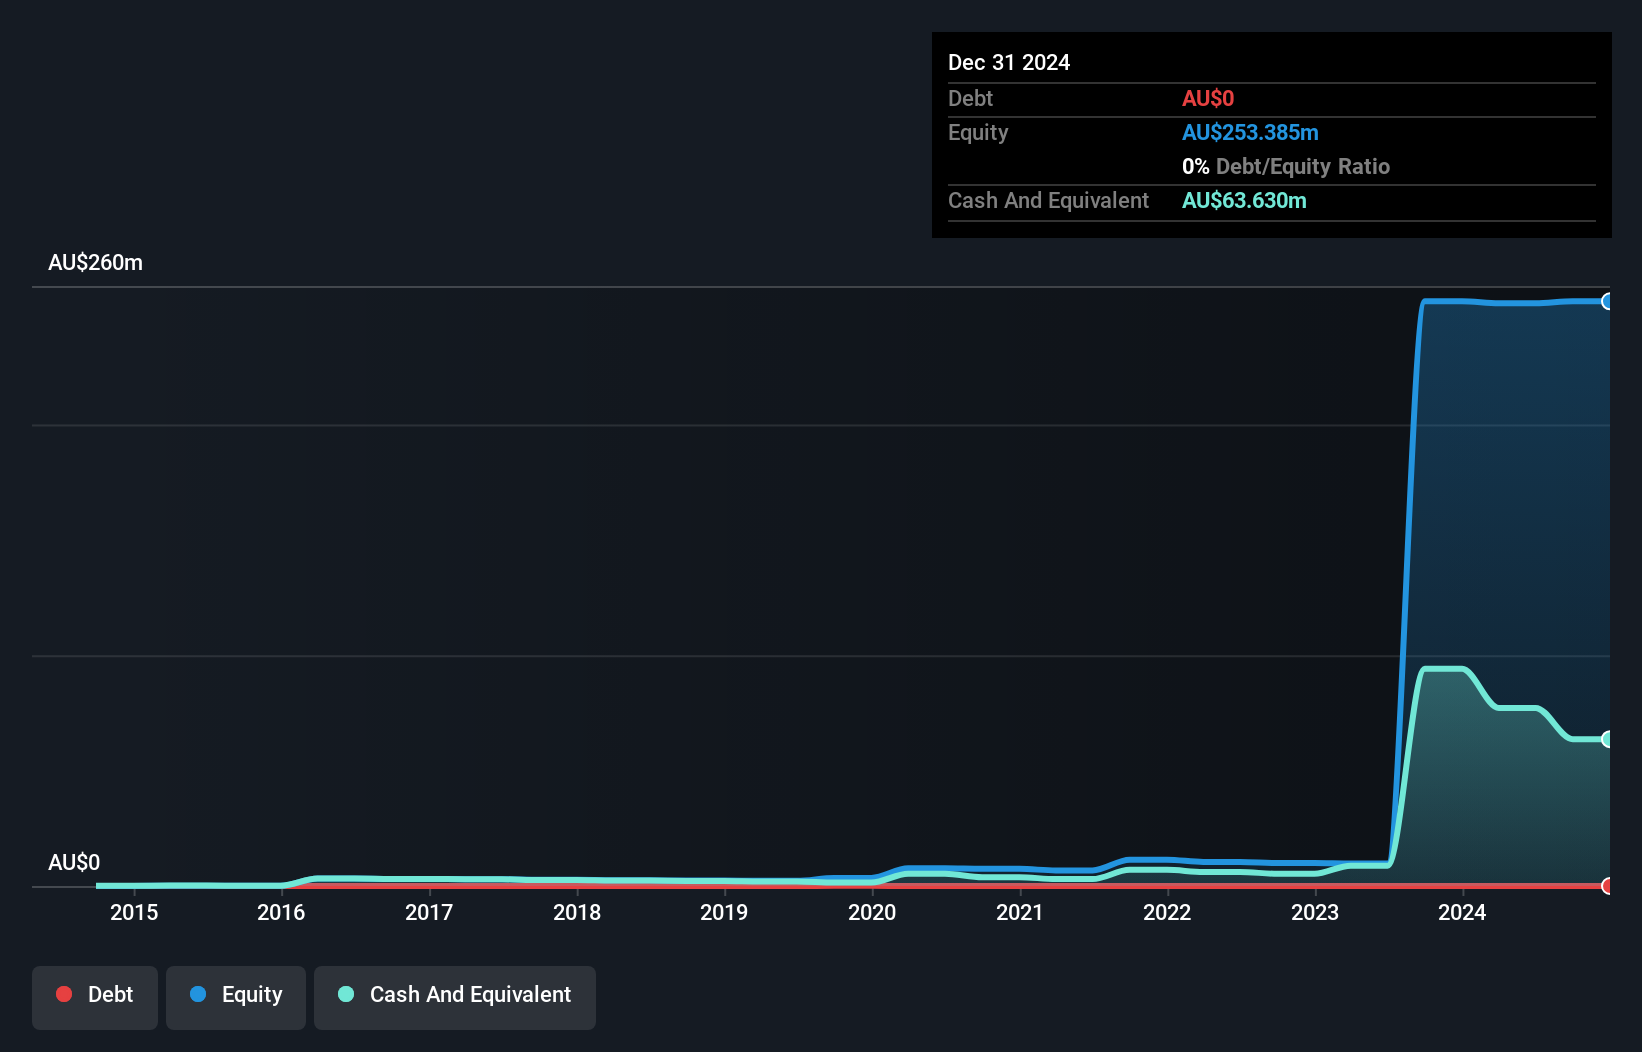Image resolution: width=1642 pixels, height=1052 pixels.
Task: Click the AU$260m y-axis label
Action: click(x=96, y=263)
